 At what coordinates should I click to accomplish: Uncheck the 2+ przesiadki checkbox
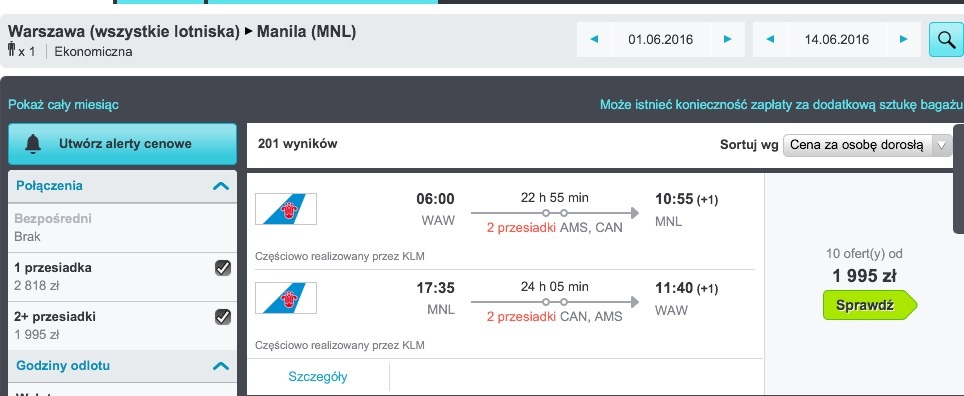click(223, 317)
